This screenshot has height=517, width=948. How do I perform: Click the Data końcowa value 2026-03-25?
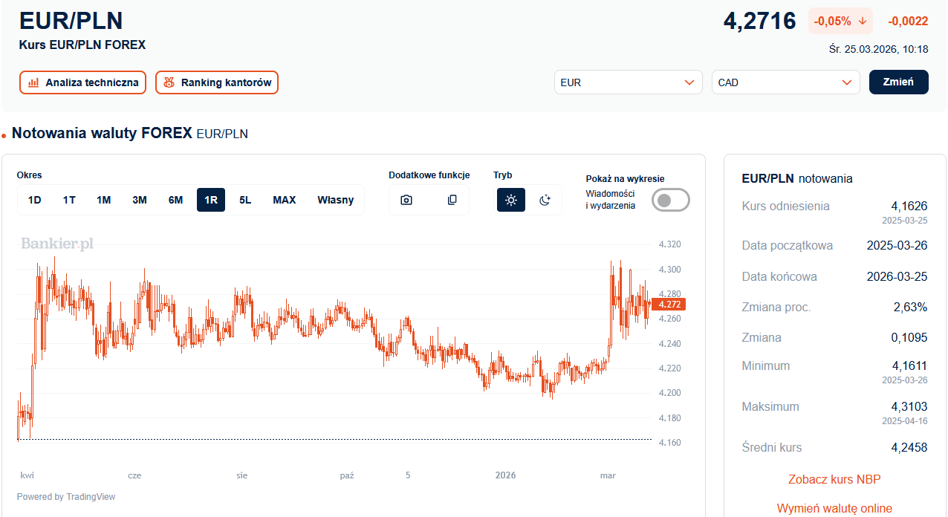[x=897, y=276]
